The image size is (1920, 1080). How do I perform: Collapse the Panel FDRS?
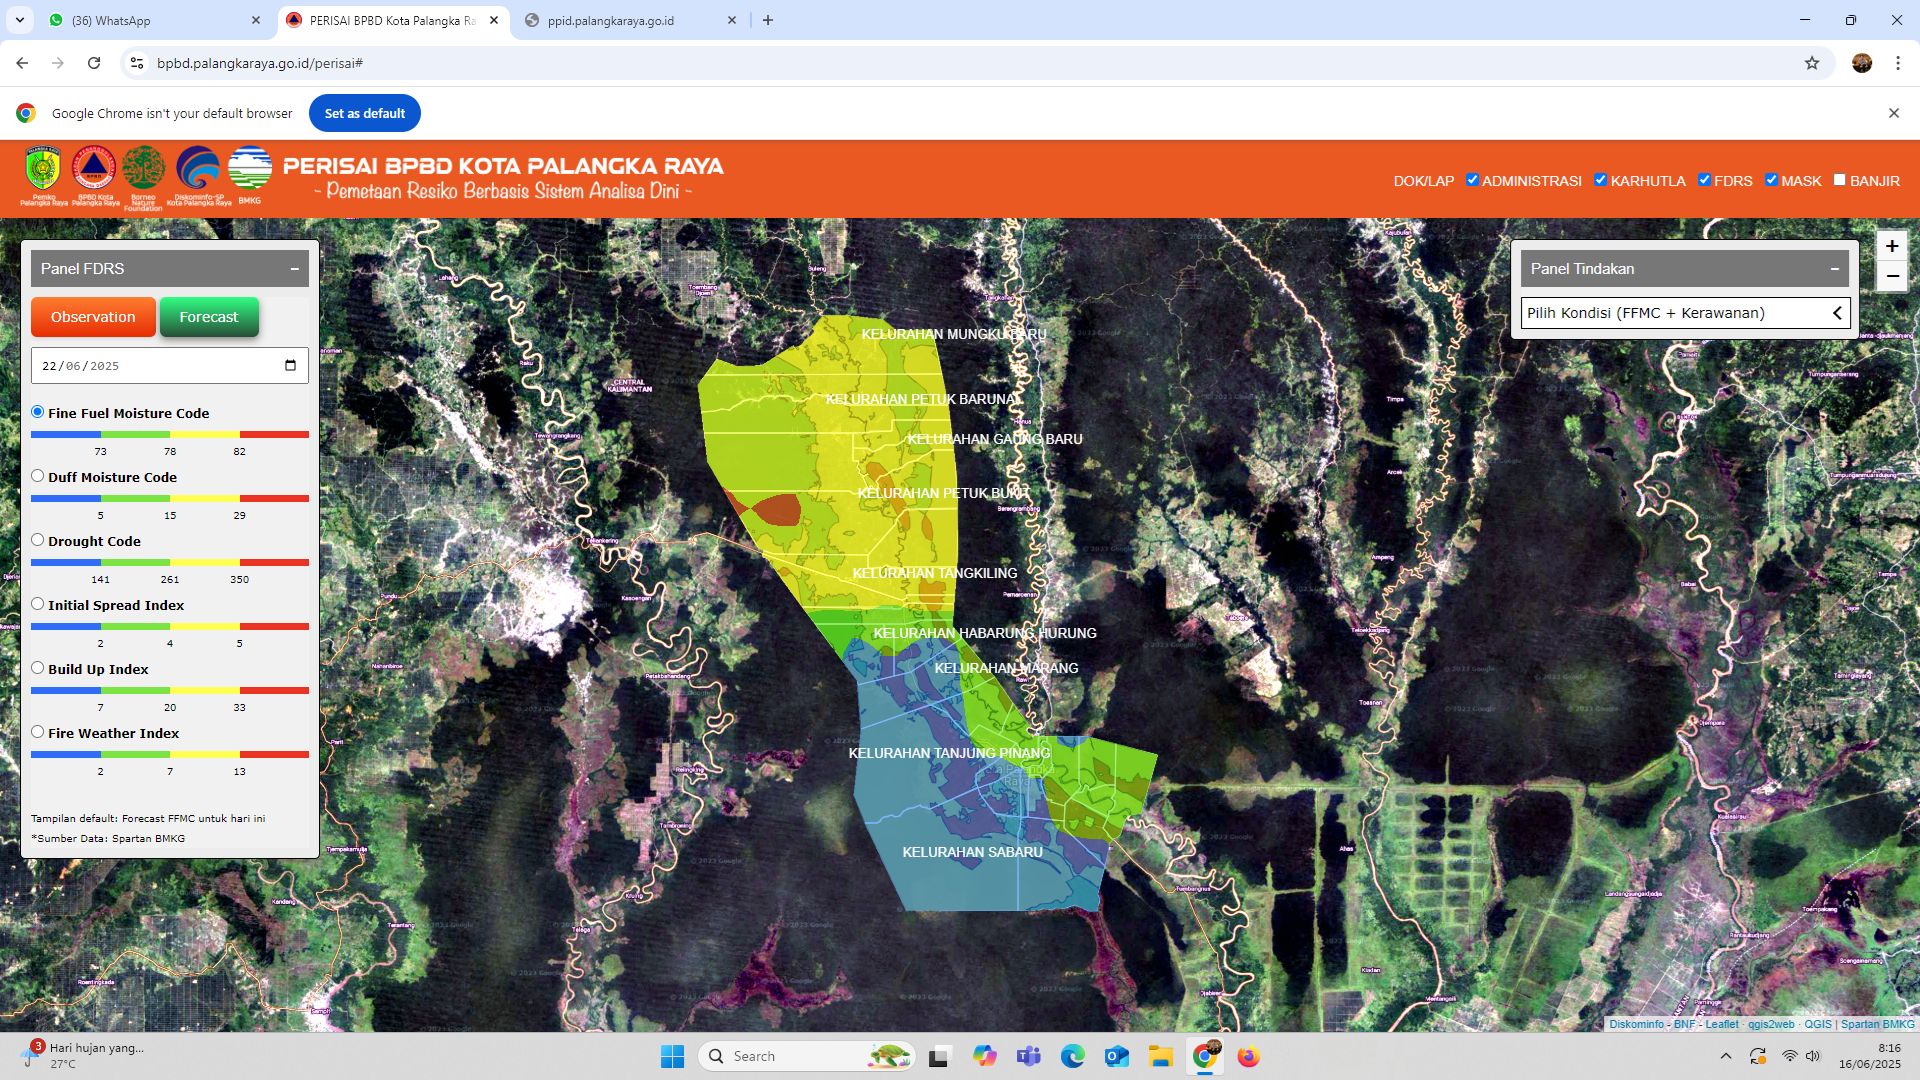coord(294,269)
